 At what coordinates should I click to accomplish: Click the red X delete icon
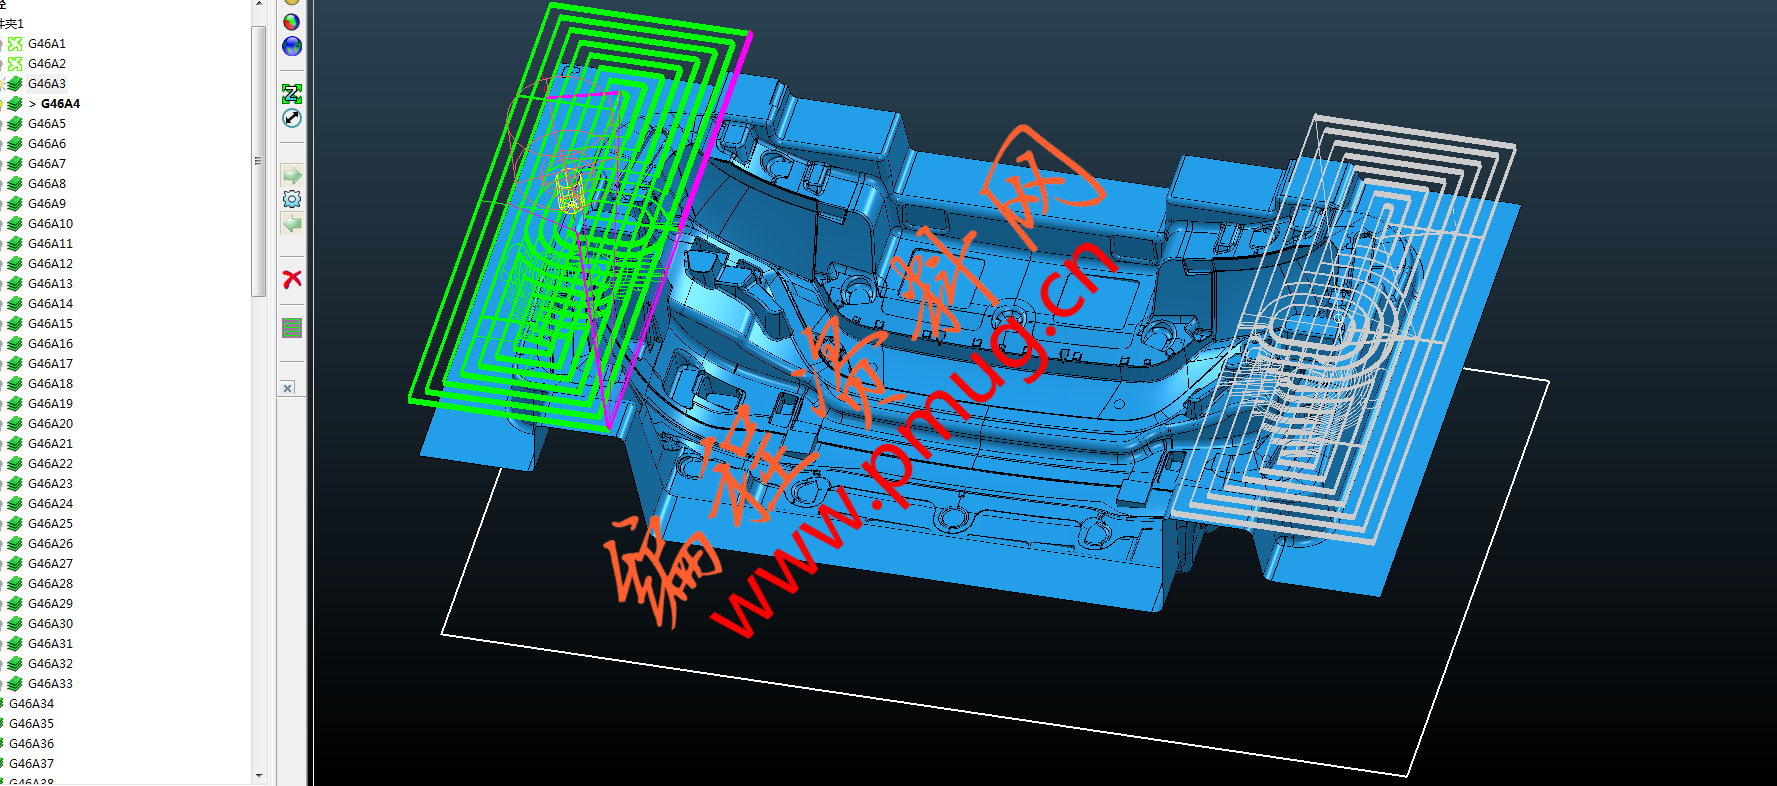292,279
